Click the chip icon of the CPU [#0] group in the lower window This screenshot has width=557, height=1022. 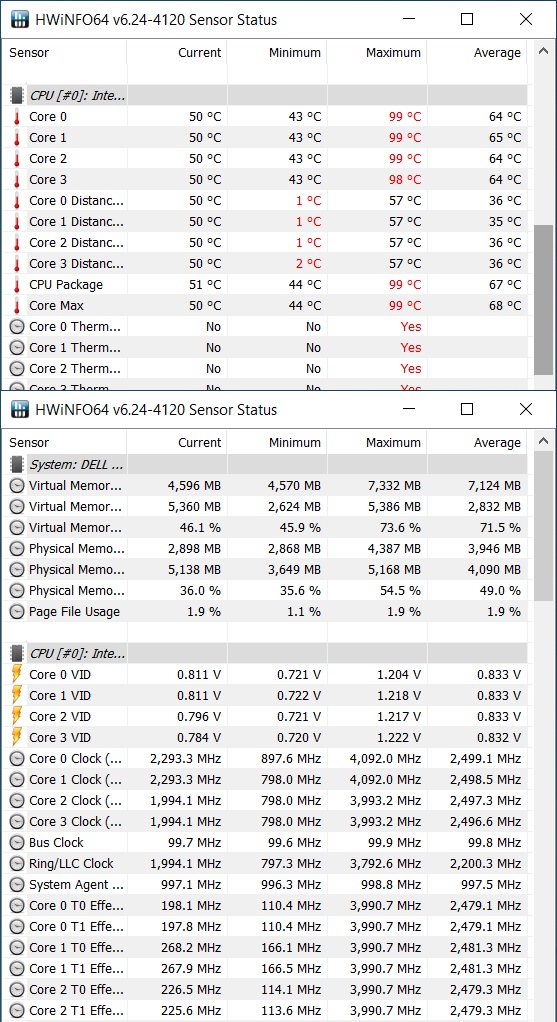click(17, 653)
